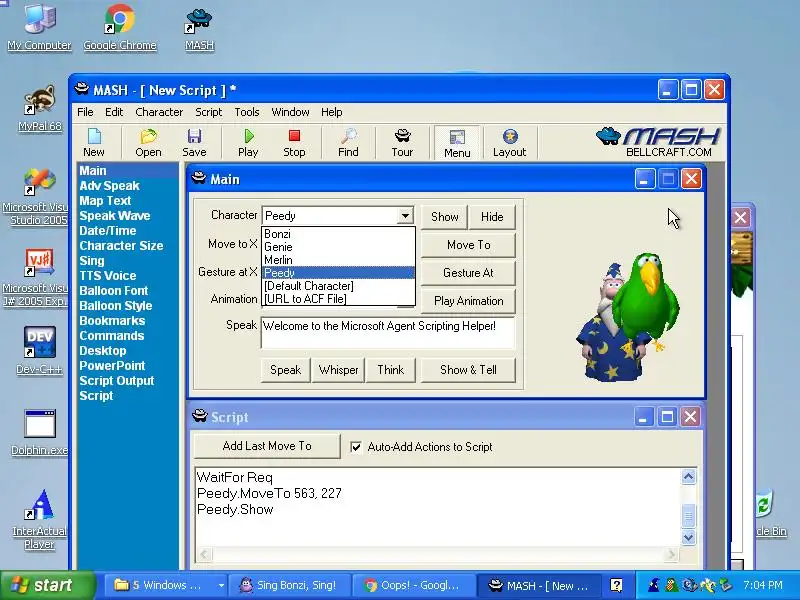Viewport: 800px width, 600px height.
Task: Click into the Speak text field
Action: point(388,333)
